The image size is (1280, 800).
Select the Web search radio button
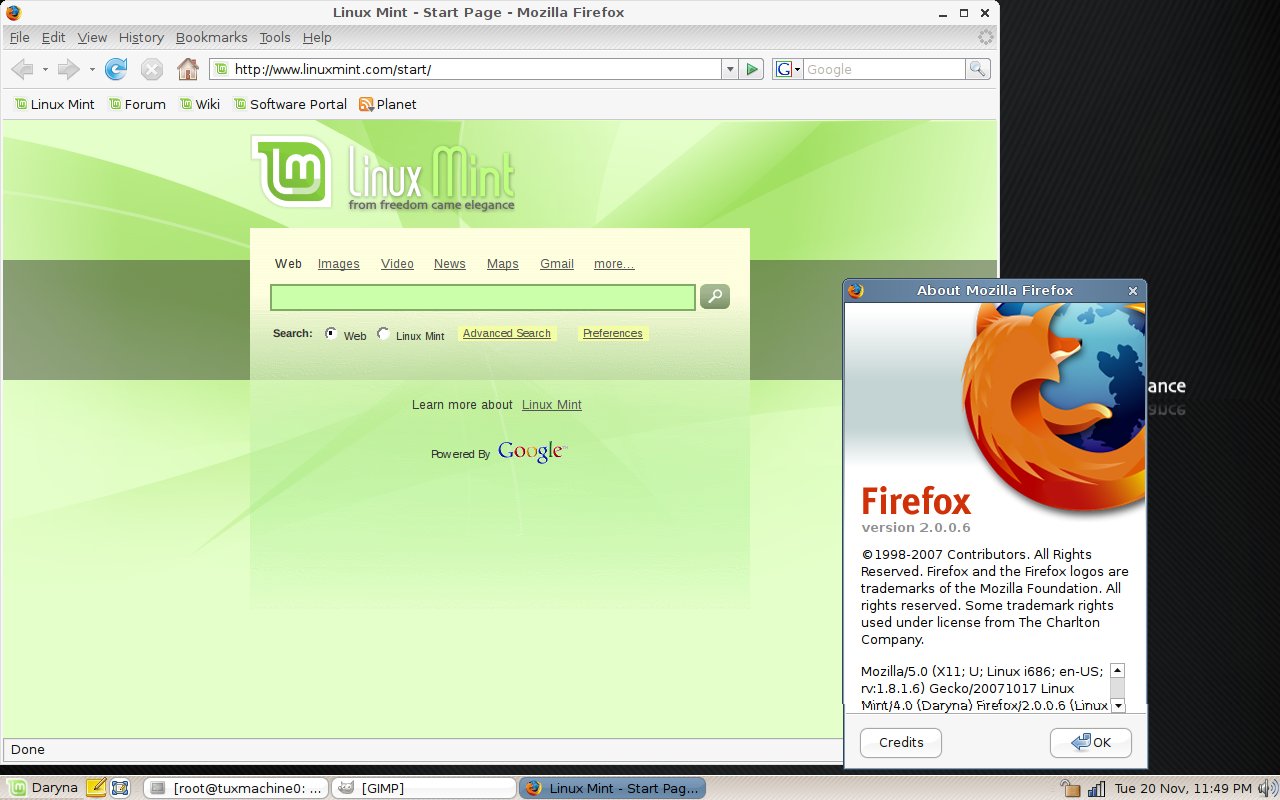331,334
